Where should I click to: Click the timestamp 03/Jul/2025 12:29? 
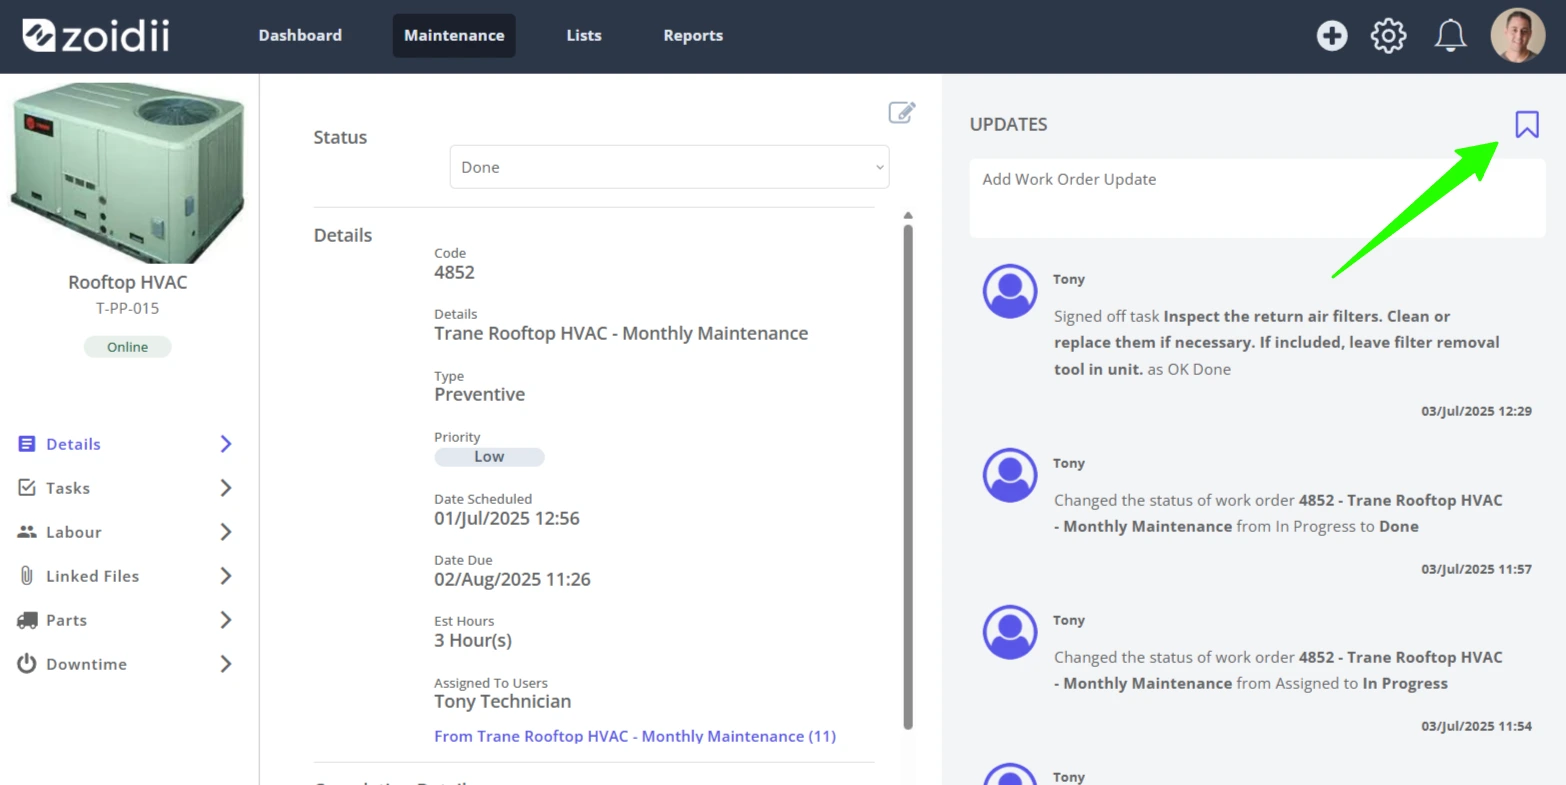[x=1476, y=411]
